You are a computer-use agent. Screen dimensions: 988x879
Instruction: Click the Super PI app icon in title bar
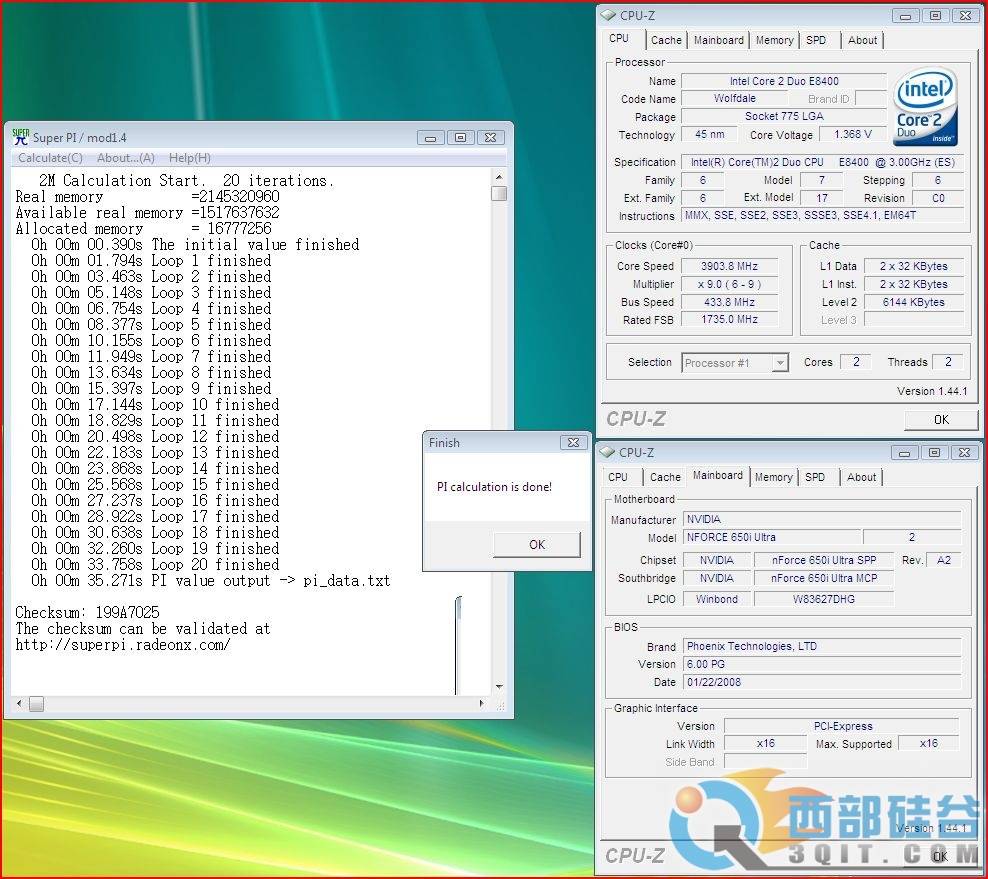pyautogui.click(x=20, y=137)
